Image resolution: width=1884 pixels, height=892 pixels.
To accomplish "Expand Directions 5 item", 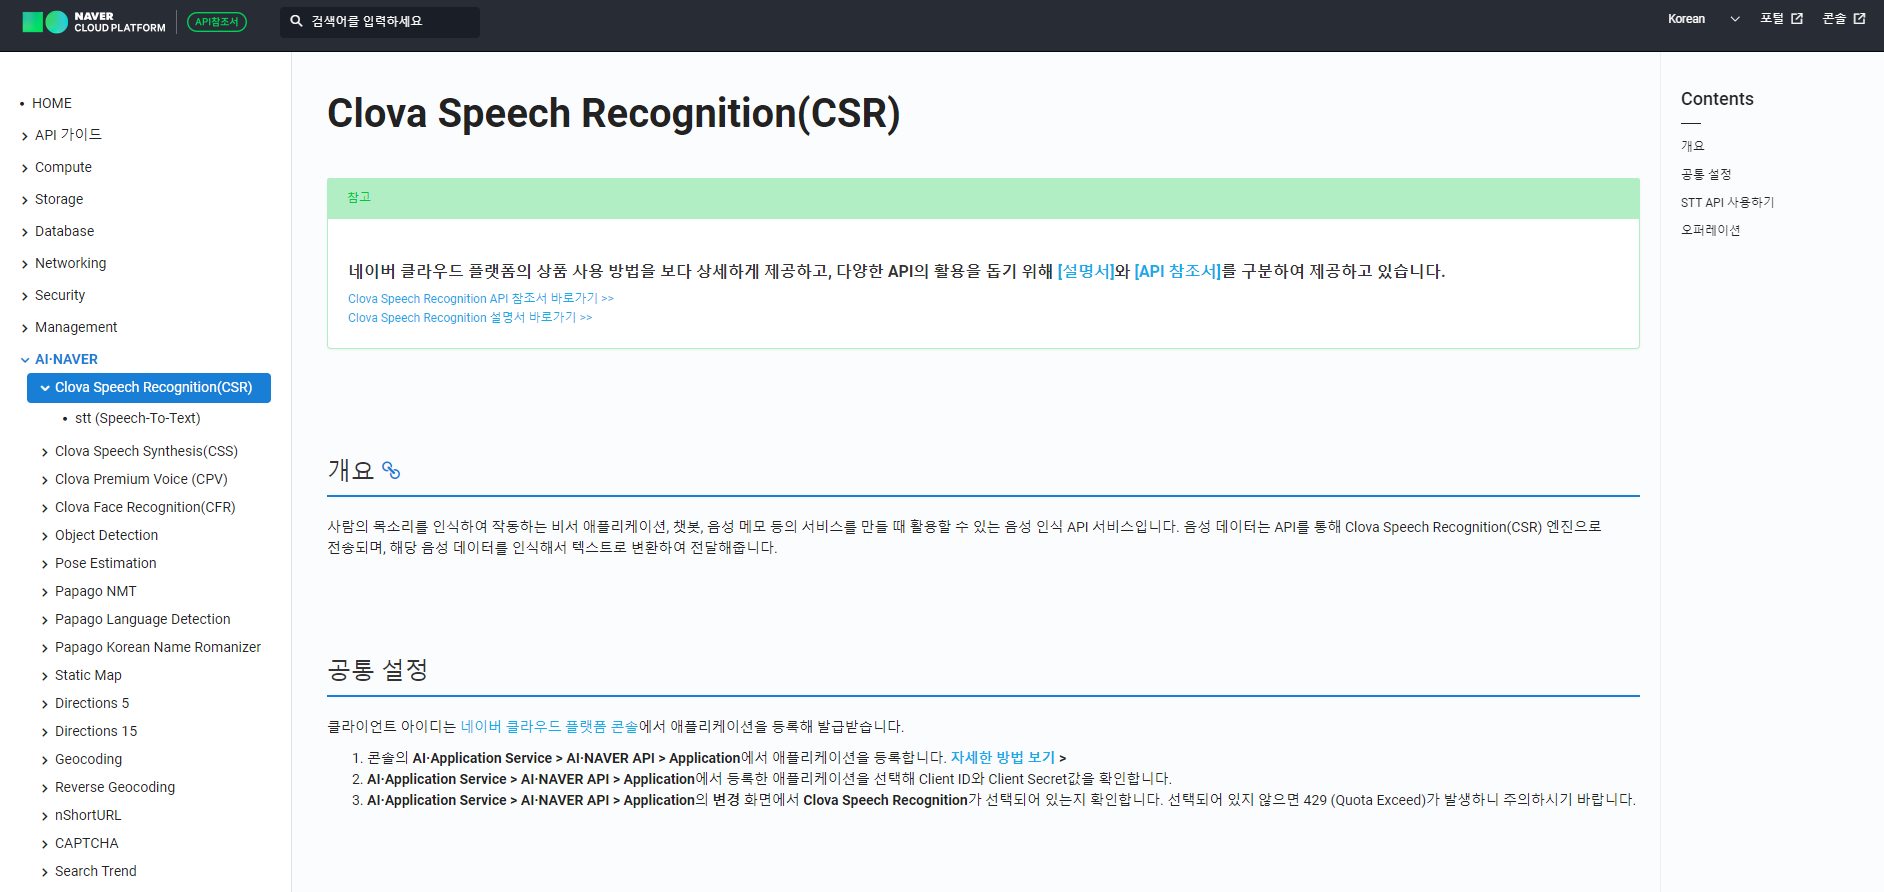I will click(x=92, y=703).
